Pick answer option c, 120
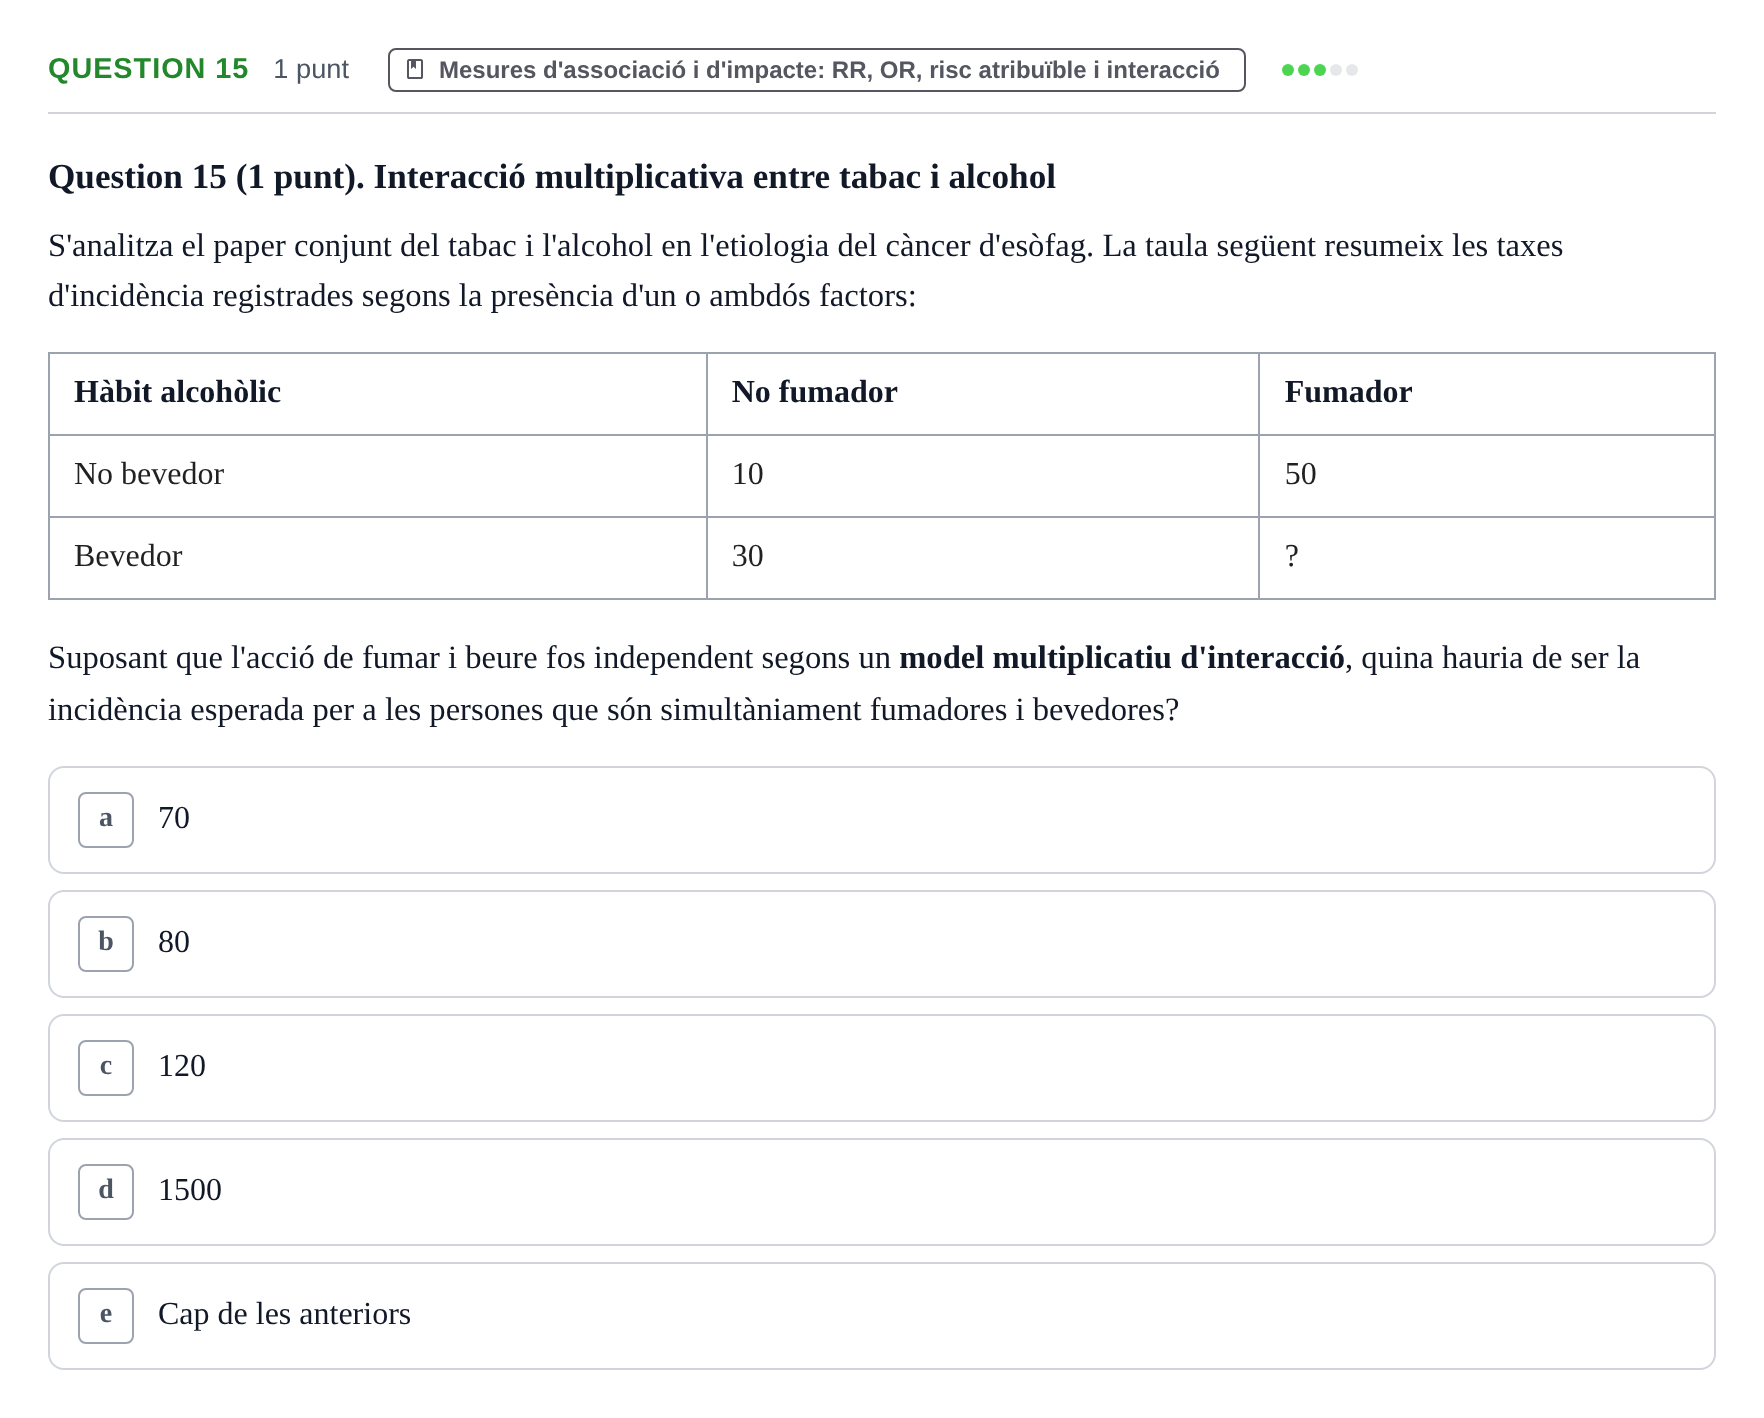 pyautogui.click(x=881, y=1068)
